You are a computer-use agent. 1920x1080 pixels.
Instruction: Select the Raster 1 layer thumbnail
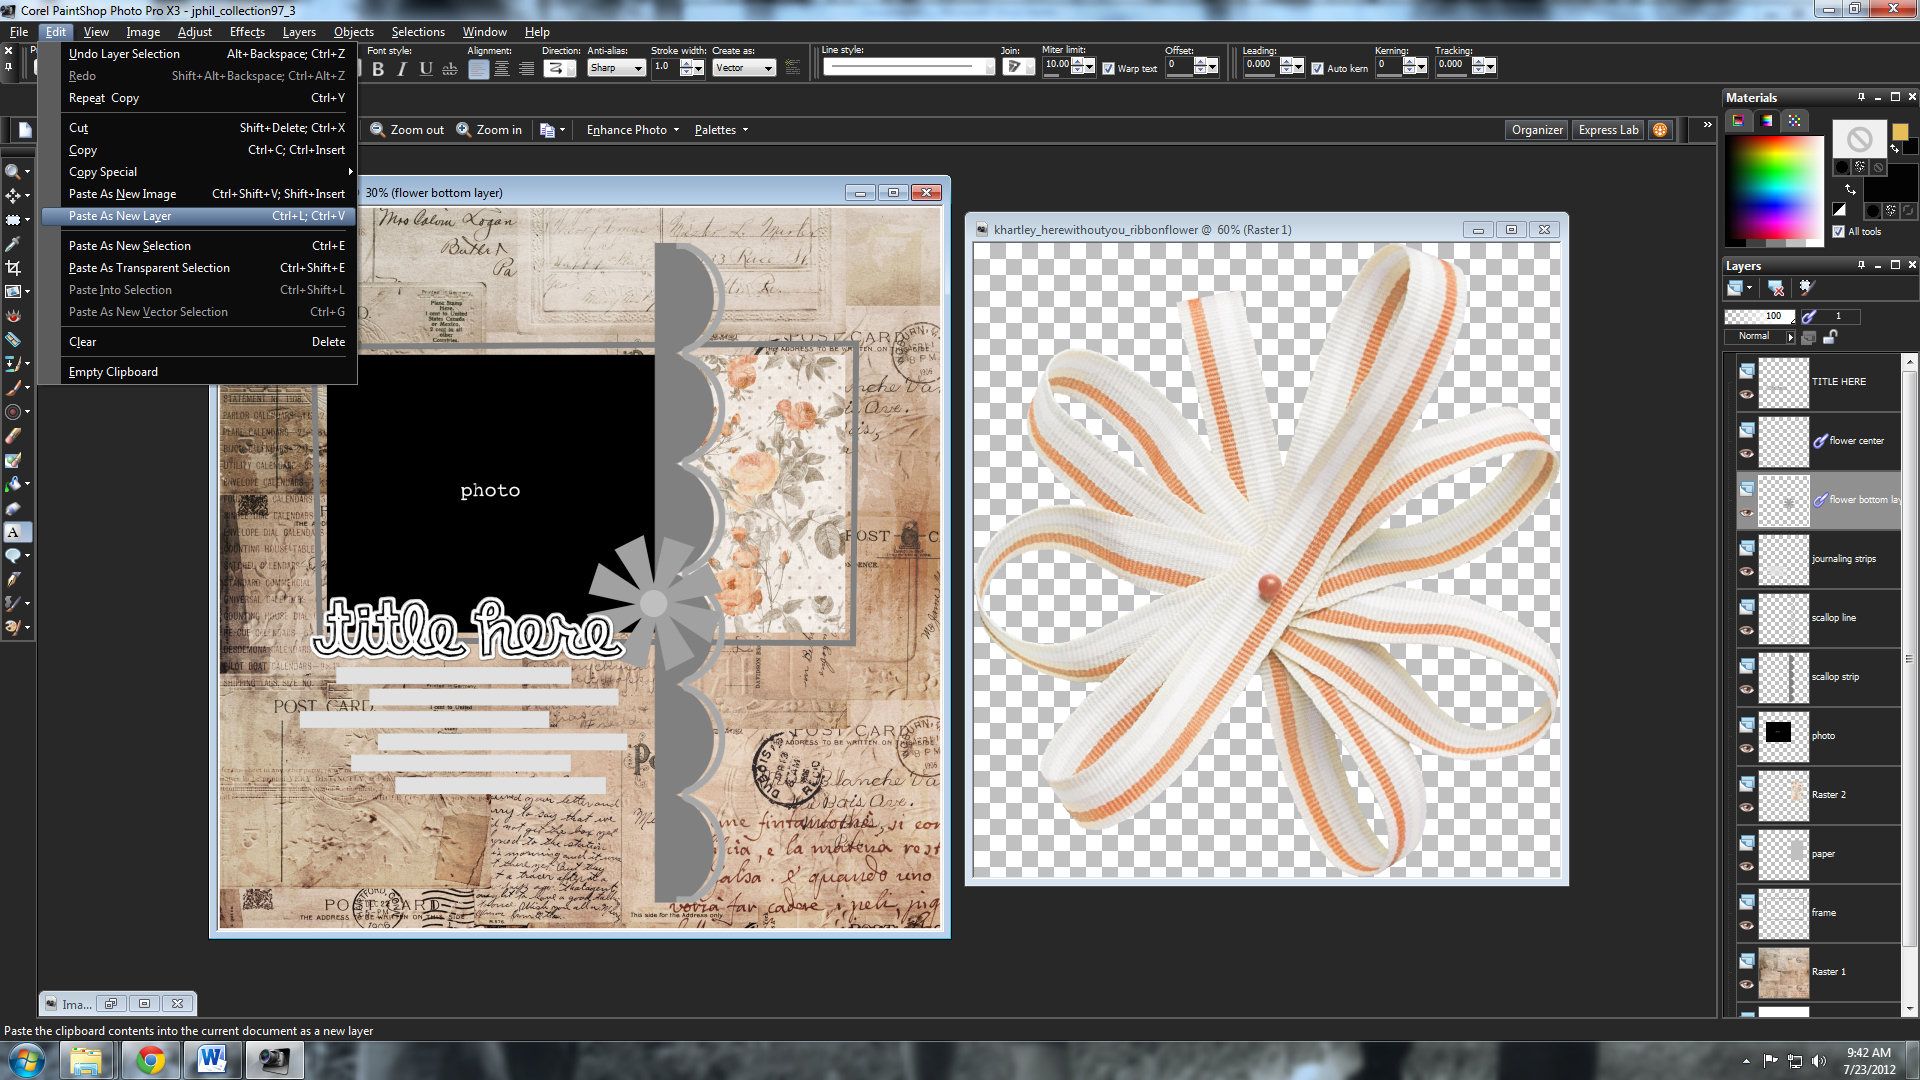pos(1784,972)
